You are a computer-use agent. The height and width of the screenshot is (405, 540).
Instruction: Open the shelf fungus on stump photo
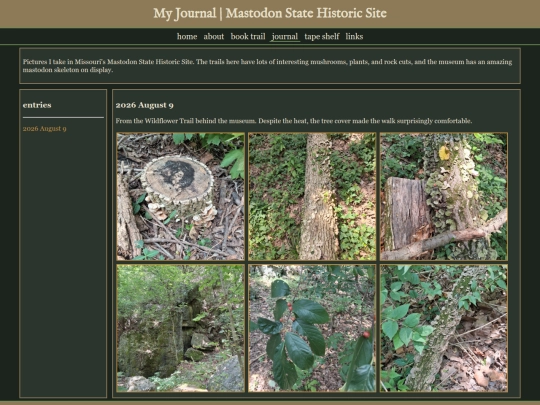[x=444, y=196]
